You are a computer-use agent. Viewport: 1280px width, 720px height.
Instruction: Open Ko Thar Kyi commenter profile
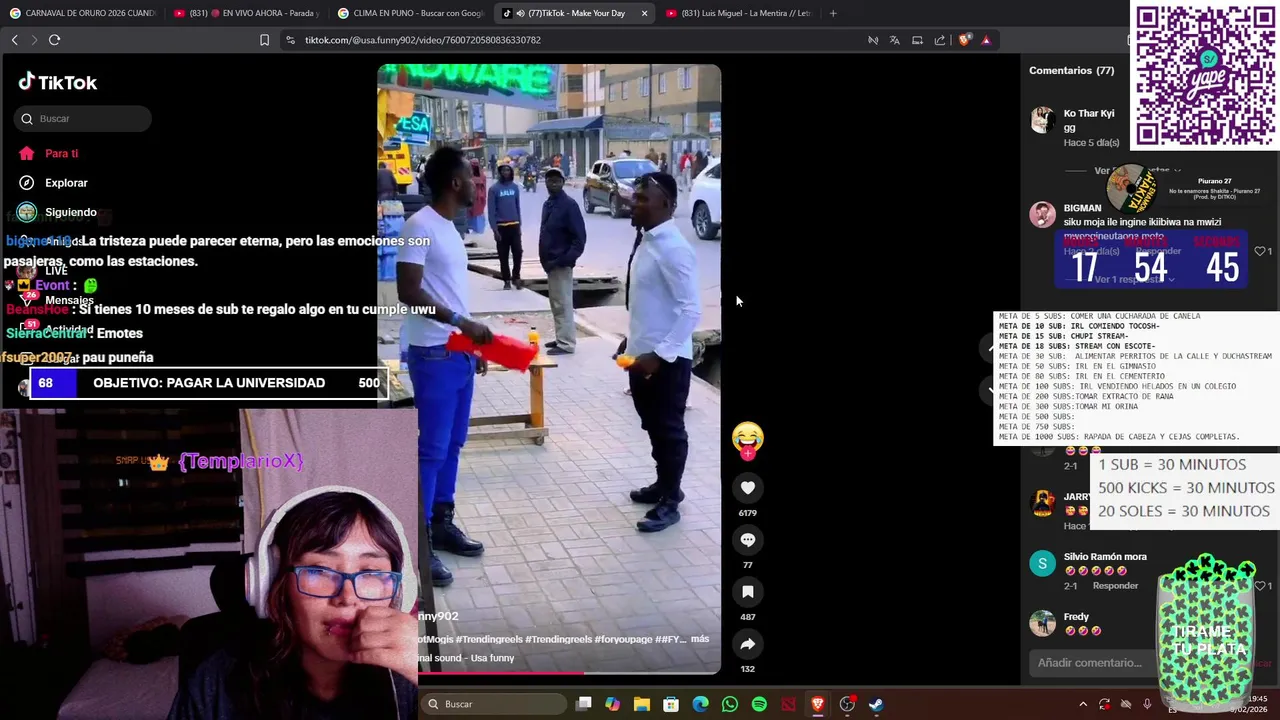point(1088,114)
